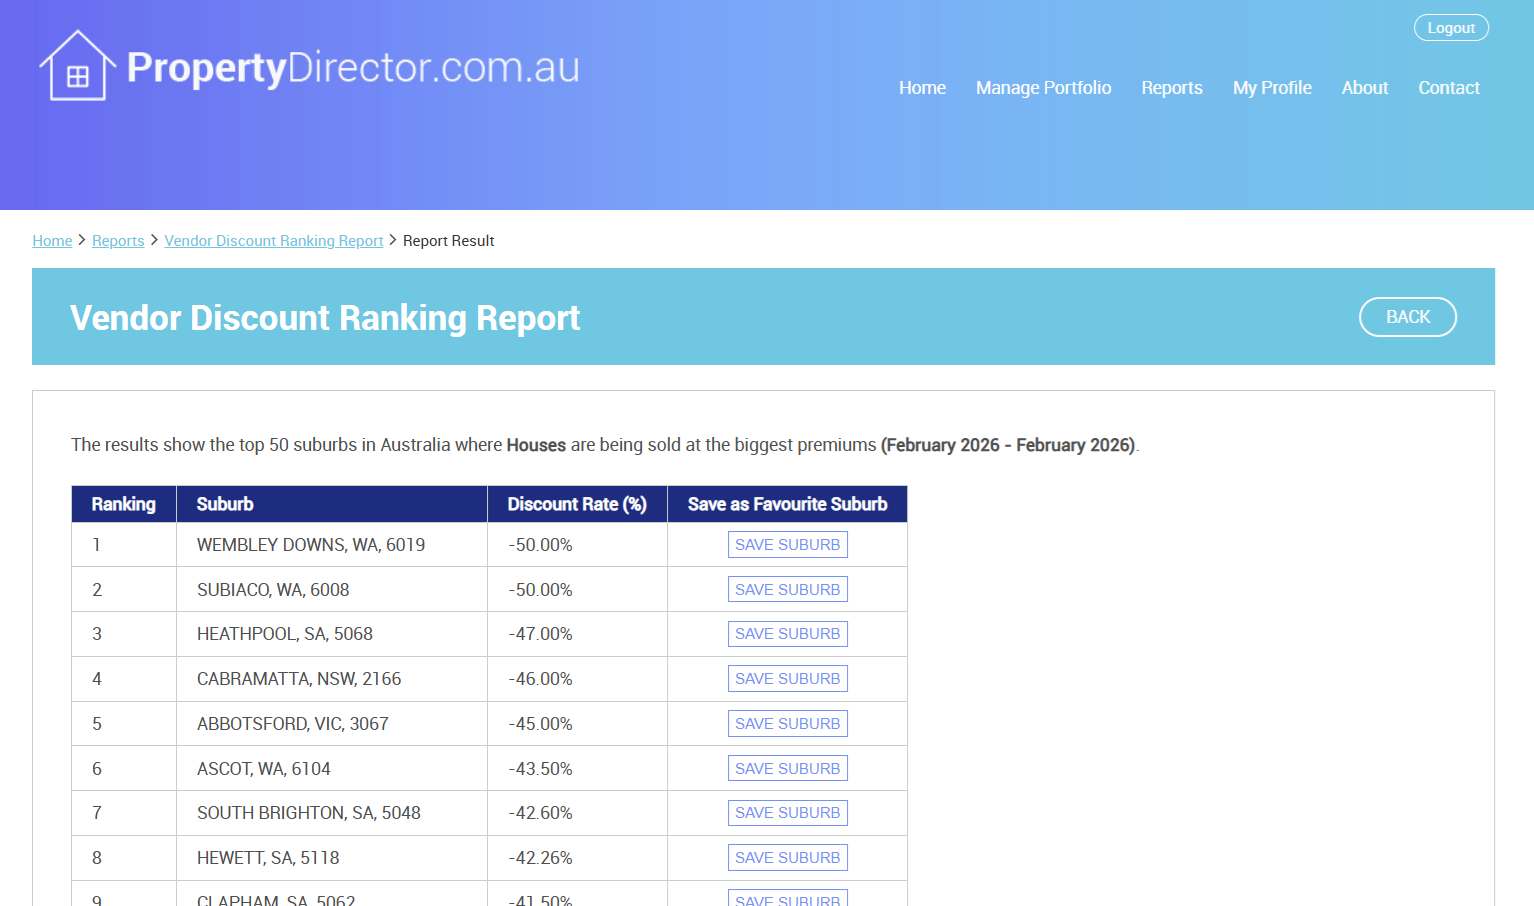
Task: Open the Reports navigation menu
Action: click(x=1171, y=88)
